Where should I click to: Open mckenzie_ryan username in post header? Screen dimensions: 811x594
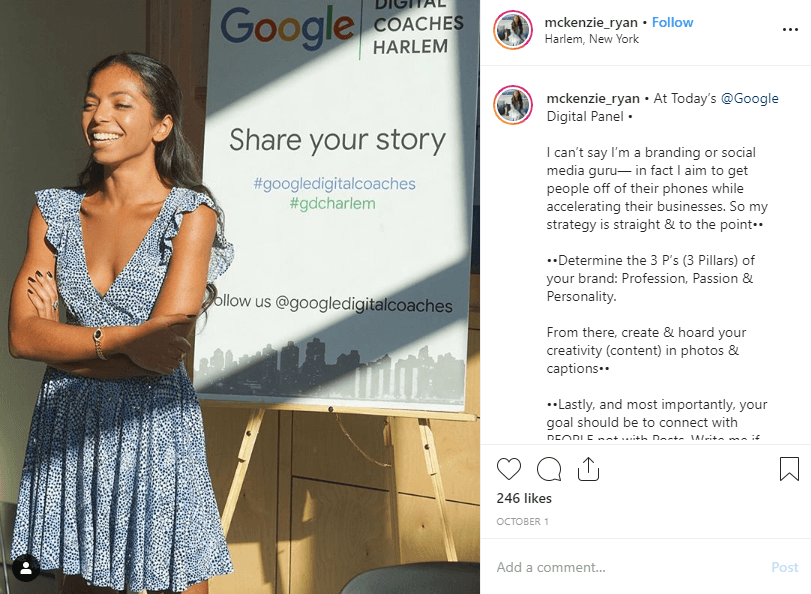pos(592,23)
